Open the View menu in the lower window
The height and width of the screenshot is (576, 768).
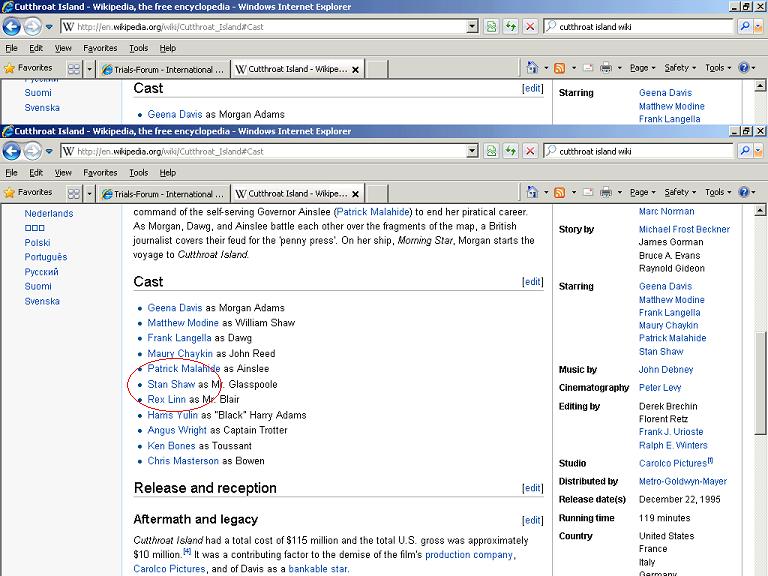tap(63, 172)
